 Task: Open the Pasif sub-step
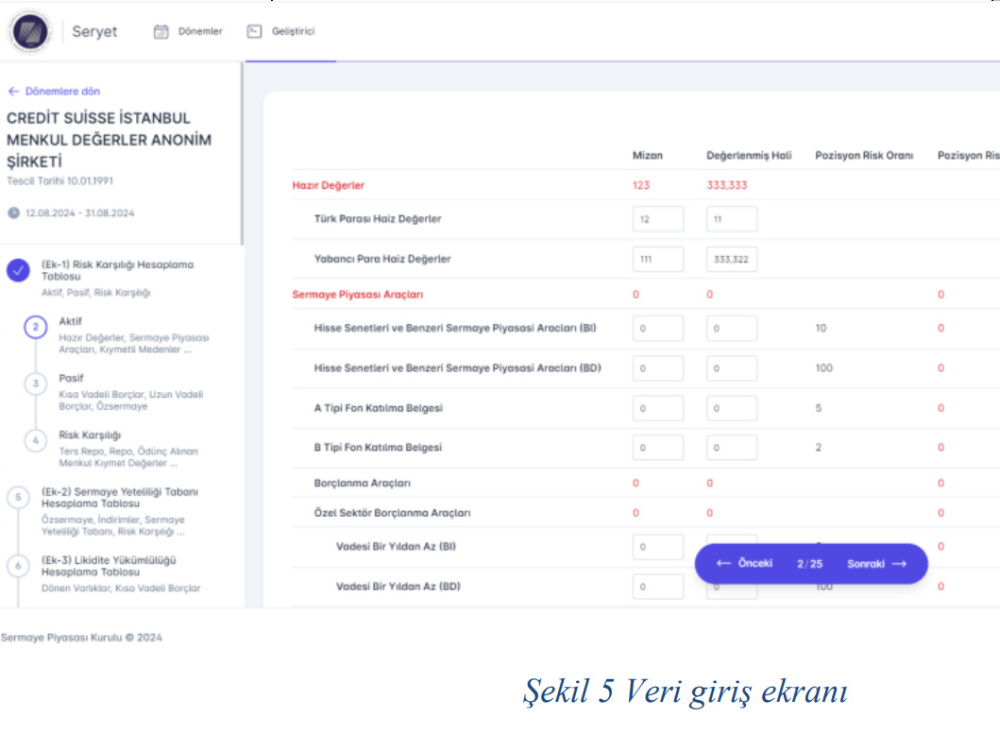71,378
